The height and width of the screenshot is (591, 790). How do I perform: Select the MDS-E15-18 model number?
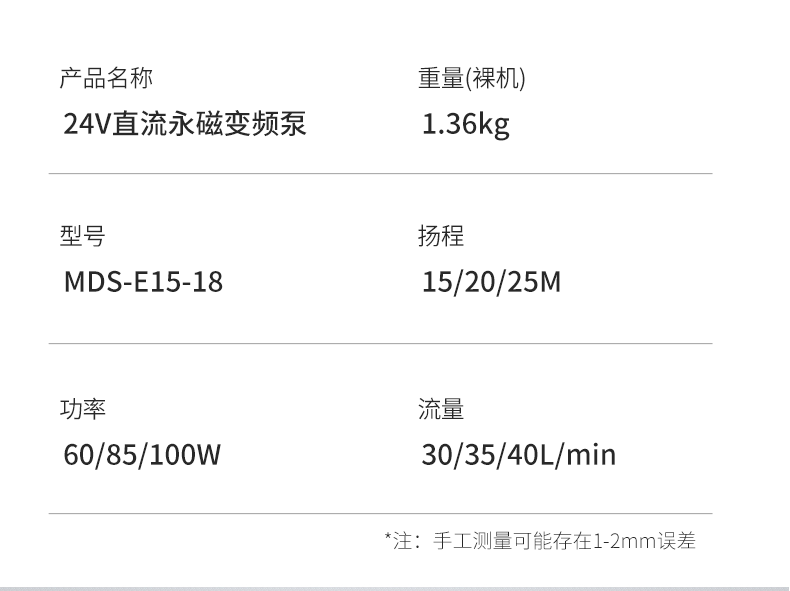pos(143,282)
